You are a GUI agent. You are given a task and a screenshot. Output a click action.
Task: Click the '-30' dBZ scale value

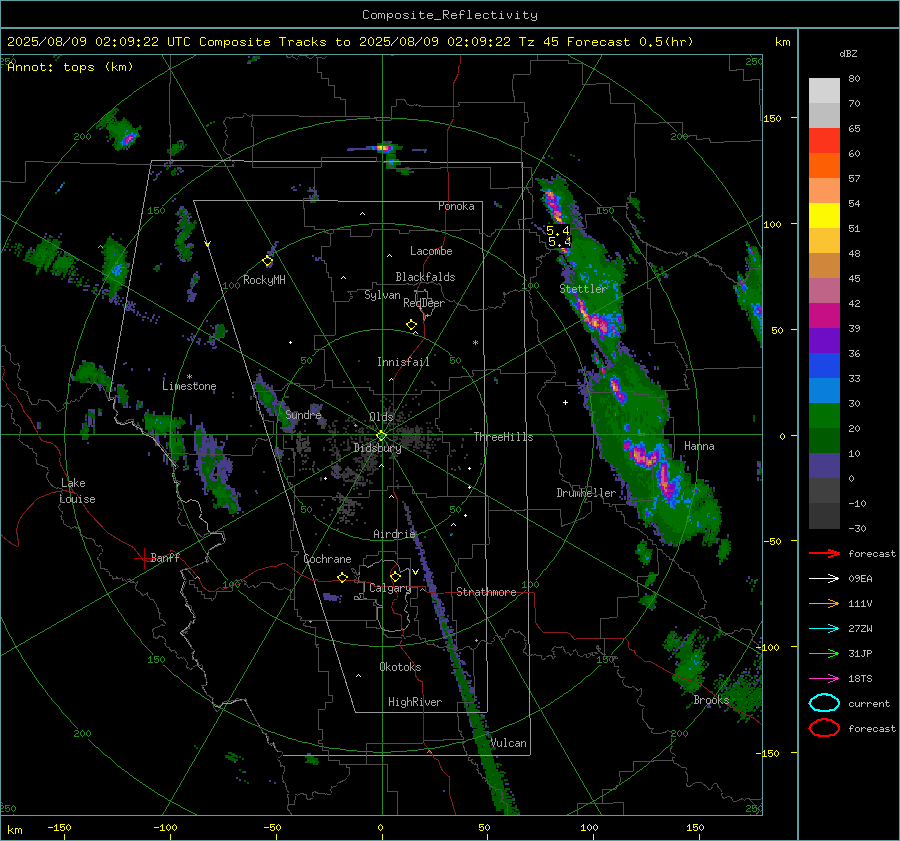[x=857, y=528]
